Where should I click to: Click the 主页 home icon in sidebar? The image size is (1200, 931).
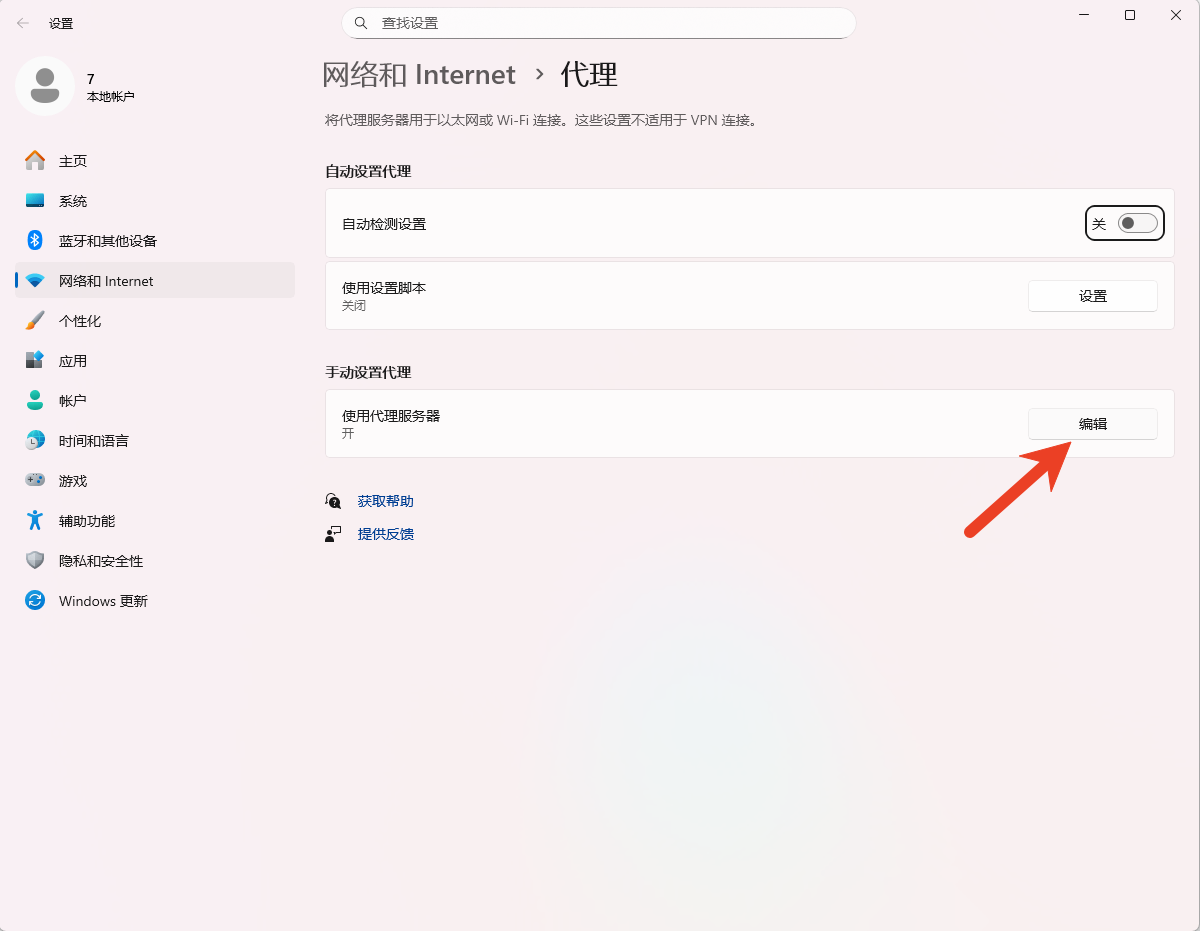[35, 161]
